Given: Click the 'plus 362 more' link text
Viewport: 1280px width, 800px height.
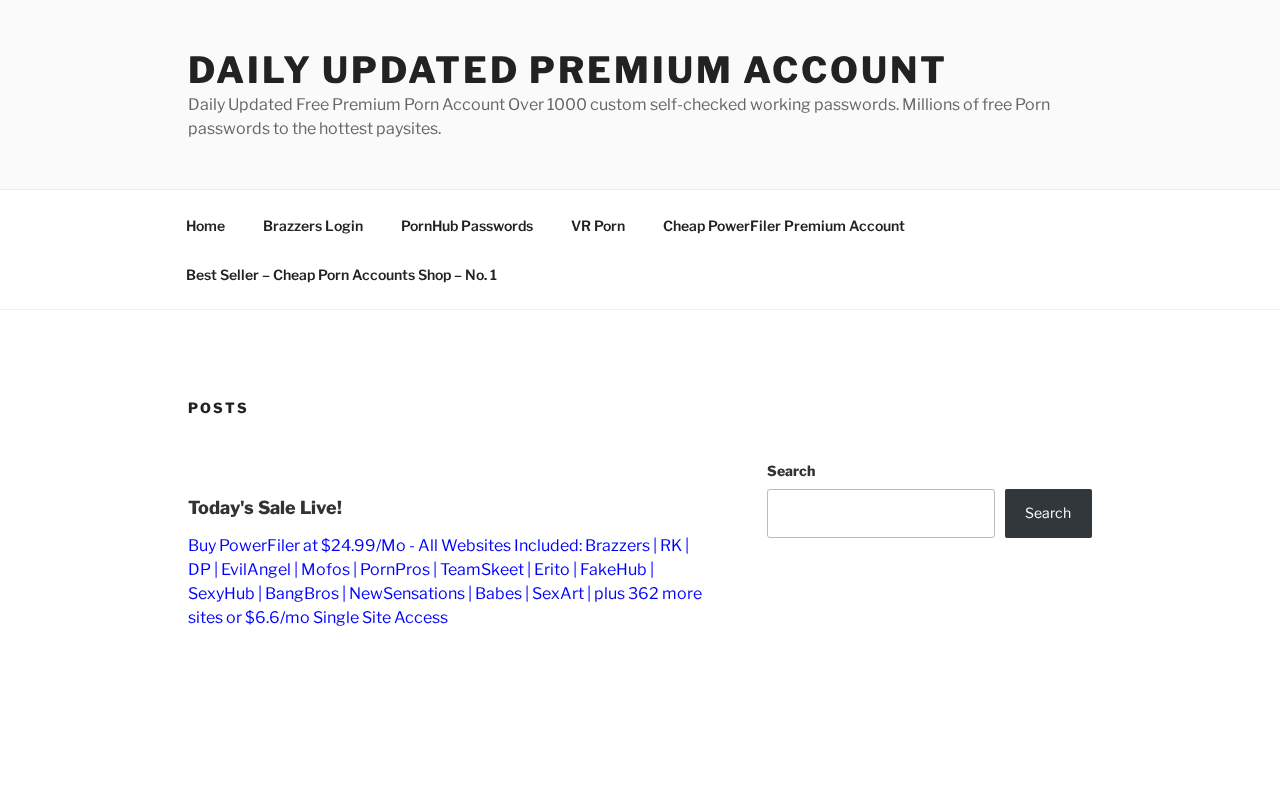Looking at the screenshot, I should pyautogui.click(x=648, y=594).
